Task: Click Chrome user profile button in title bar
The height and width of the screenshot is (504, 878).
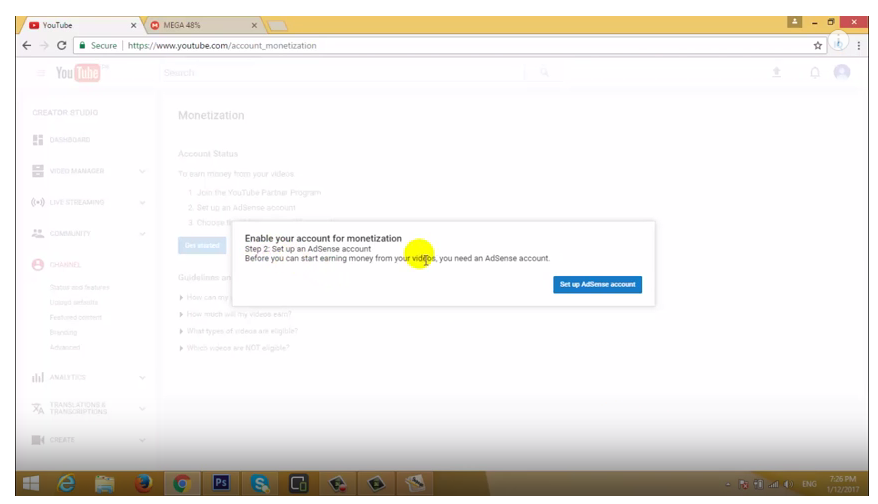Action: click(x=794, y=22)
